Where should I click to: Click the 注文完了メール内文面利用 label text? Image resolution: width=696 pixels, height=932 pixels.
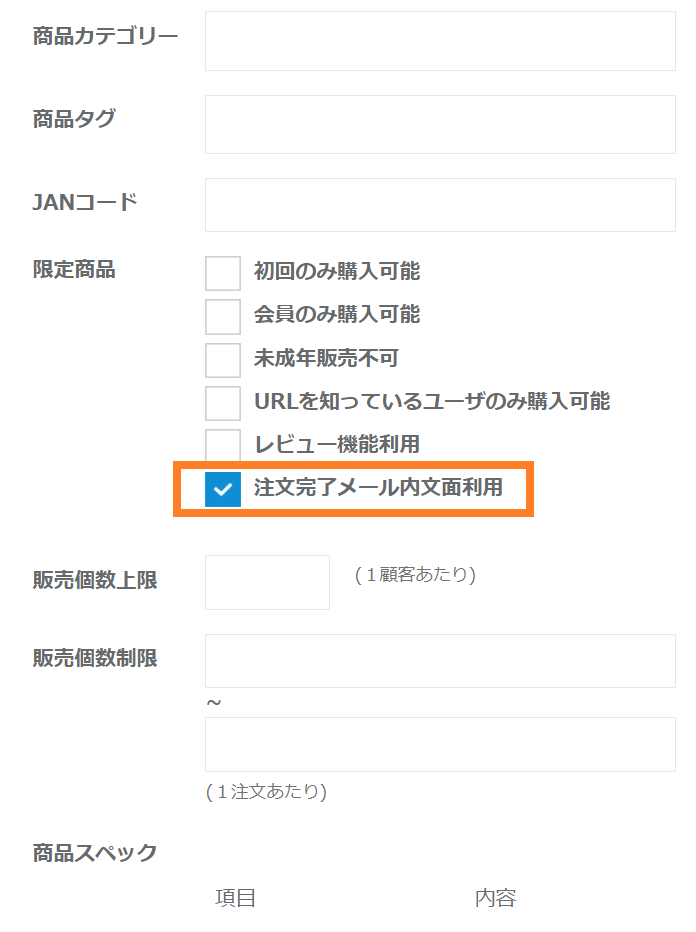point(378,489)
